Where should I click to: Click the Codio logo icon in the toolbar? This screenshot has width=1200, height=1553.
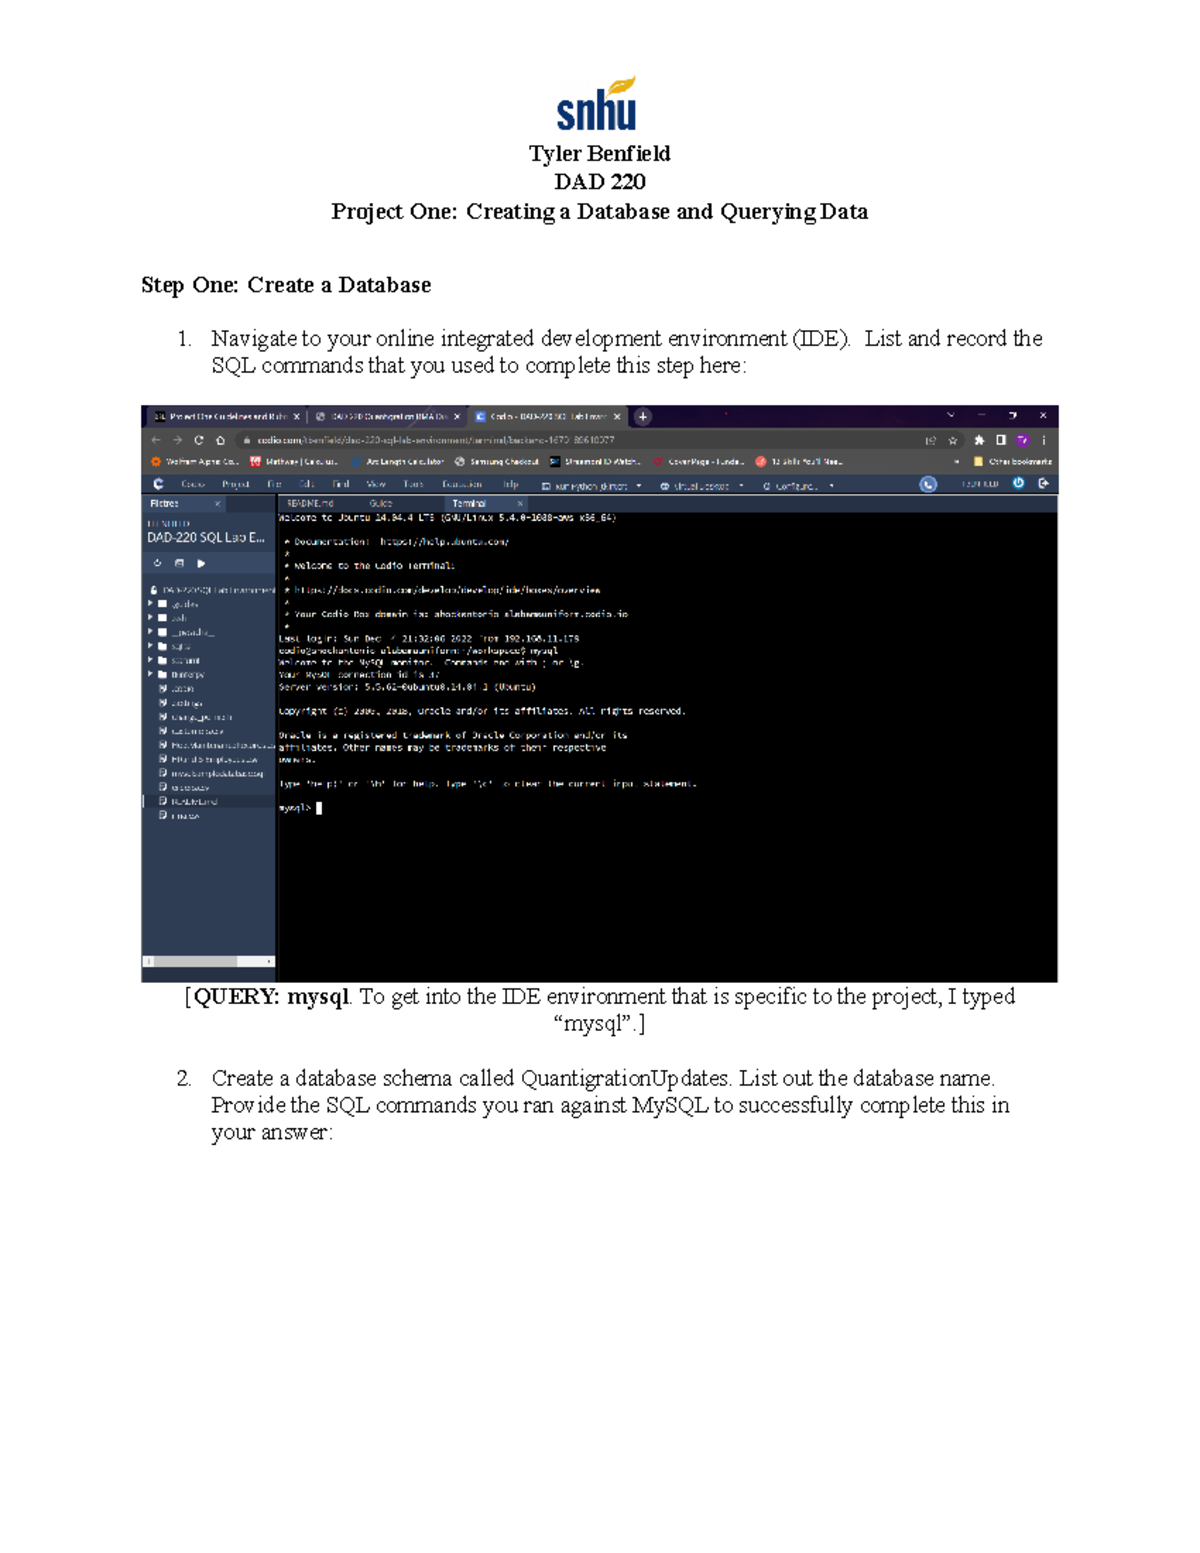(157, 482)
